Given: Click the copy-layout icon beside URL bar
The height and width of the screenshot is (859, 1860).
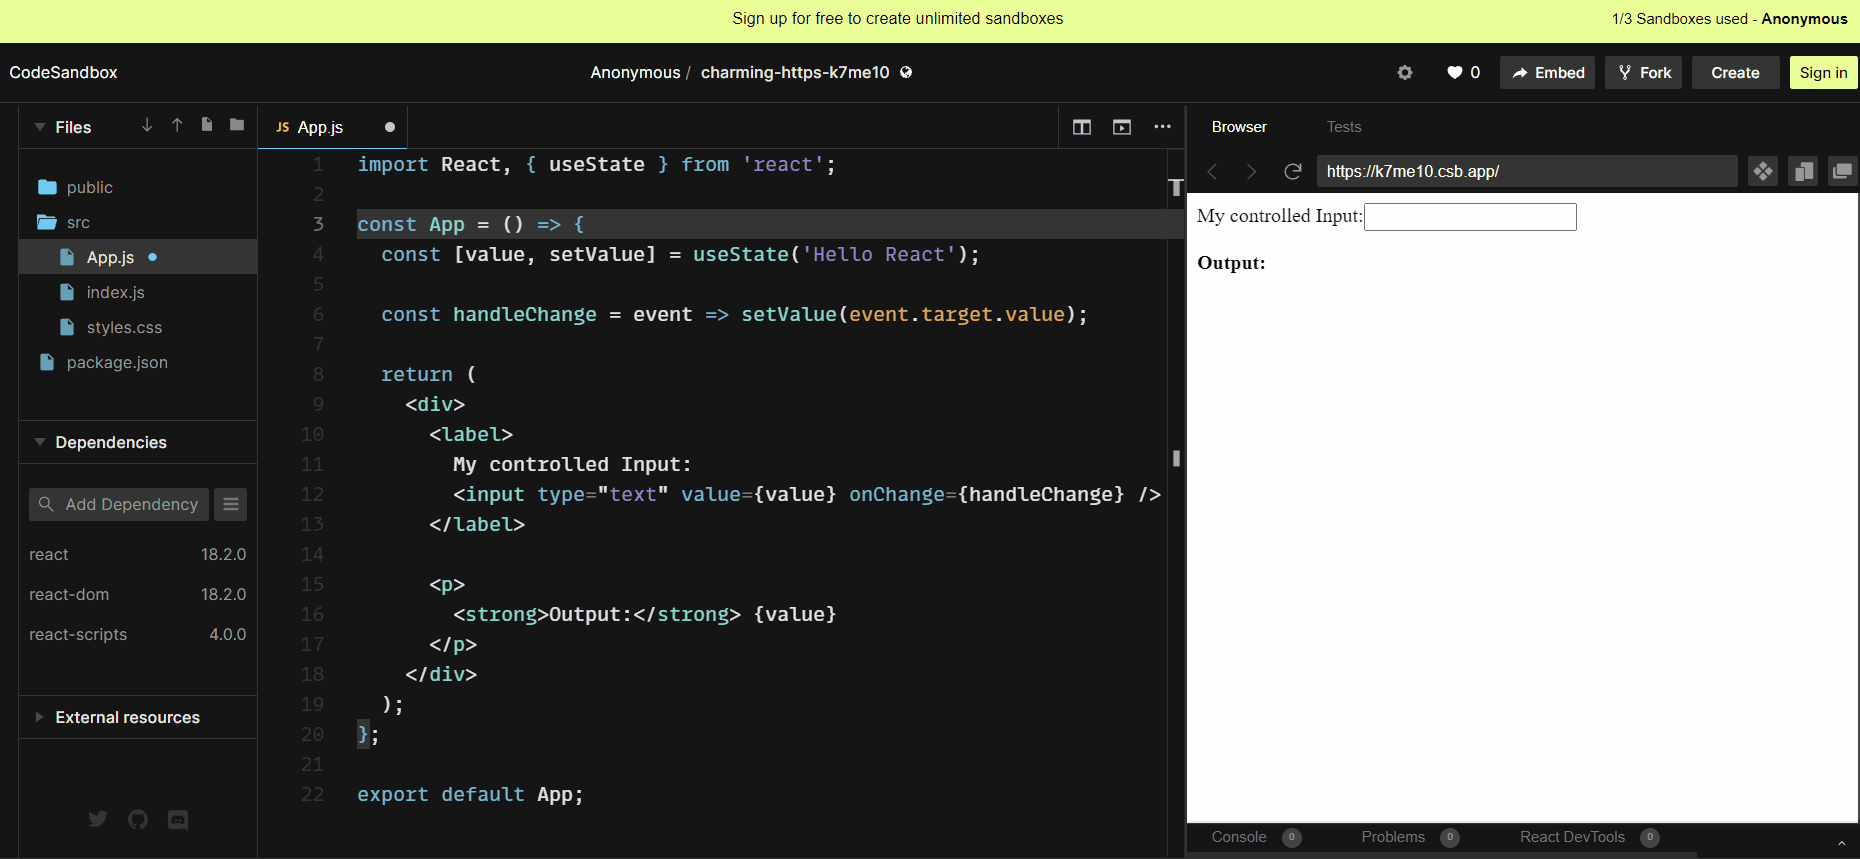Looking at the screenshot, I should pyautogui.click(x=1803, y=172).
